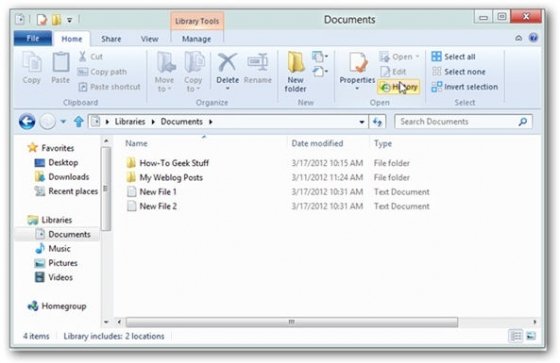Open Help with the question mark icon
The width and height of the screenshot is (560, 363).
click(533, 38)
